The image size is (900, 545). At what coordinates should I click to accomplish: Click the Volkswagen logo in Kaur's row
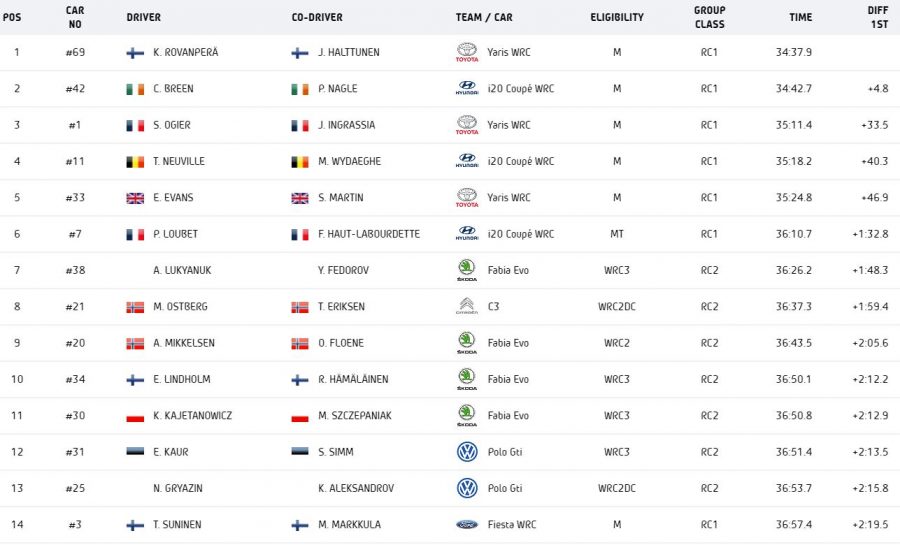[x=467, y=452]
